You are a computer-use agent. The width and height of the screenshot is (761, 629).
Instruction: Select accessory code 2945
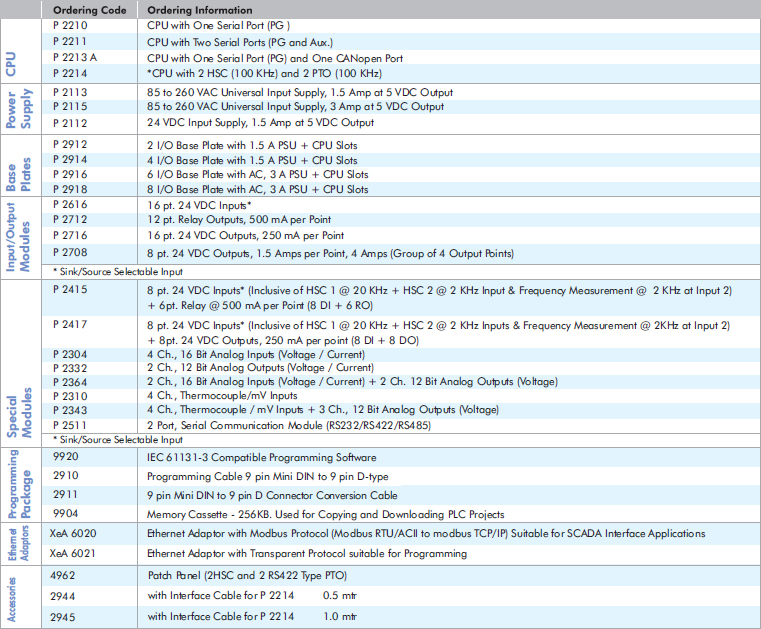pos(66,616)
